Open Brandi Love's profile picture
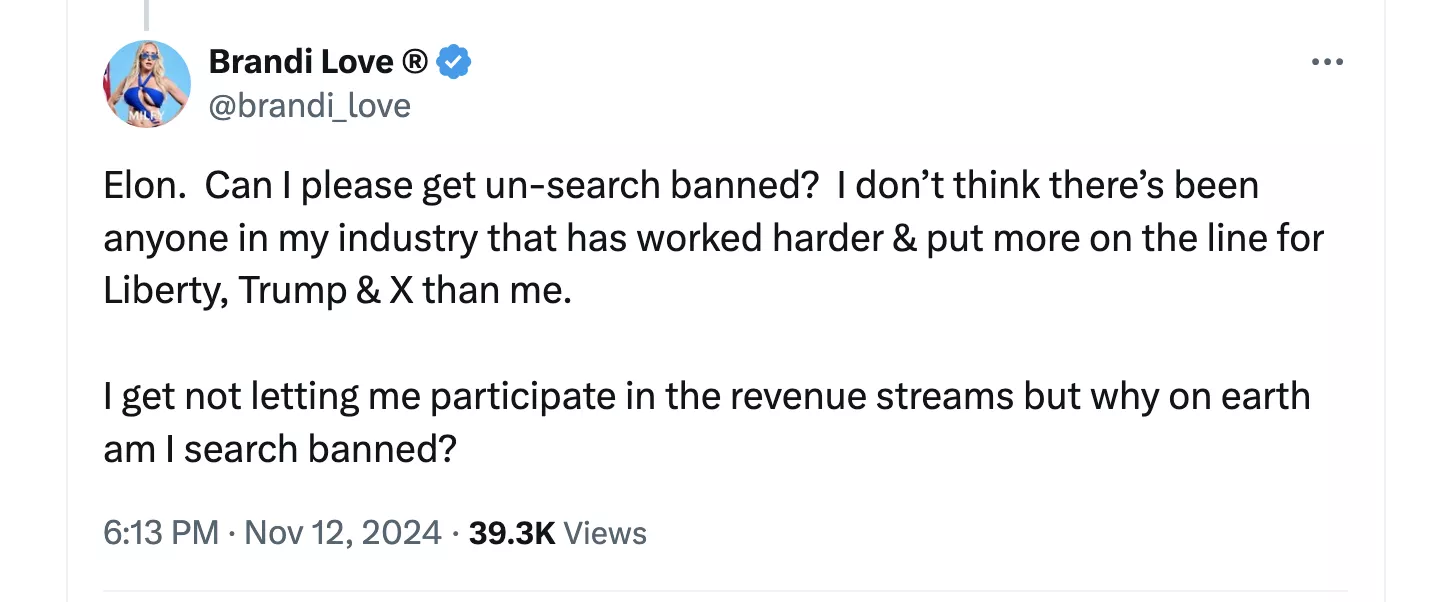The width and height of the screenshot is (1446, 602). click(x=147, y=84)
